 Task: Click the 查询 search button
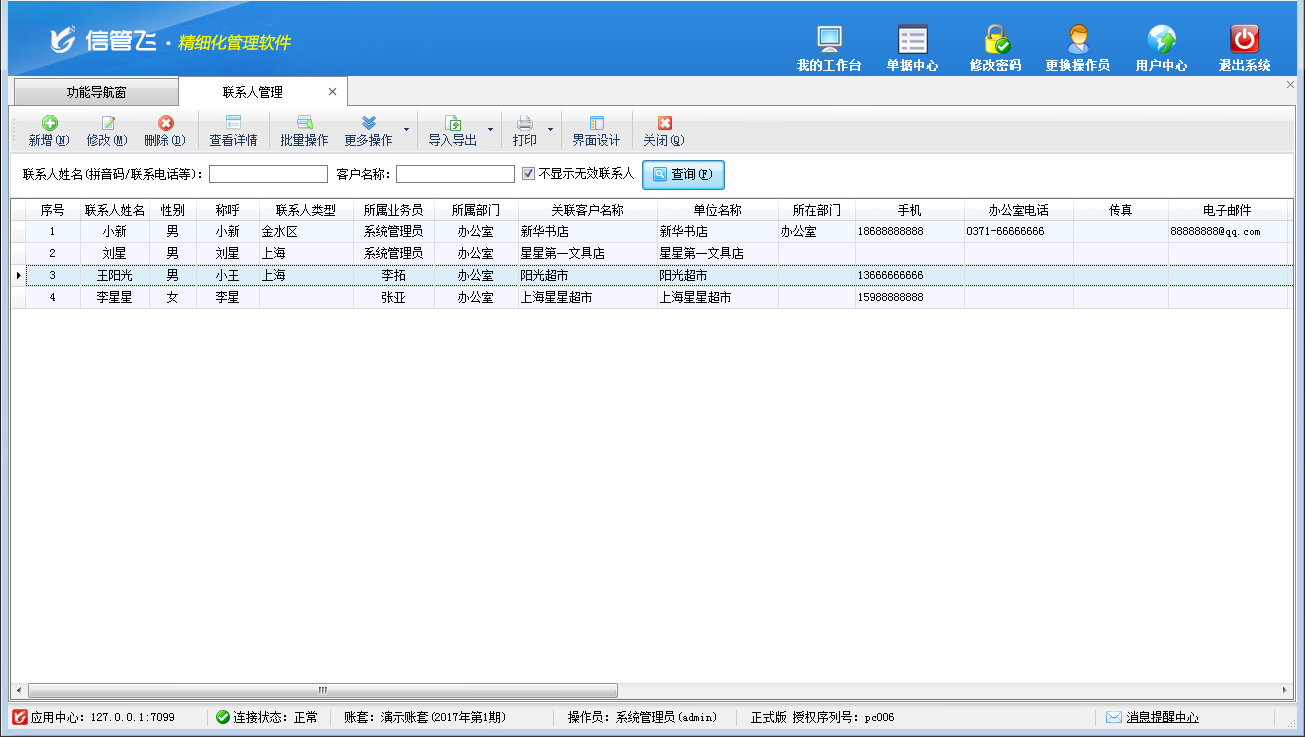coord(683,175)
